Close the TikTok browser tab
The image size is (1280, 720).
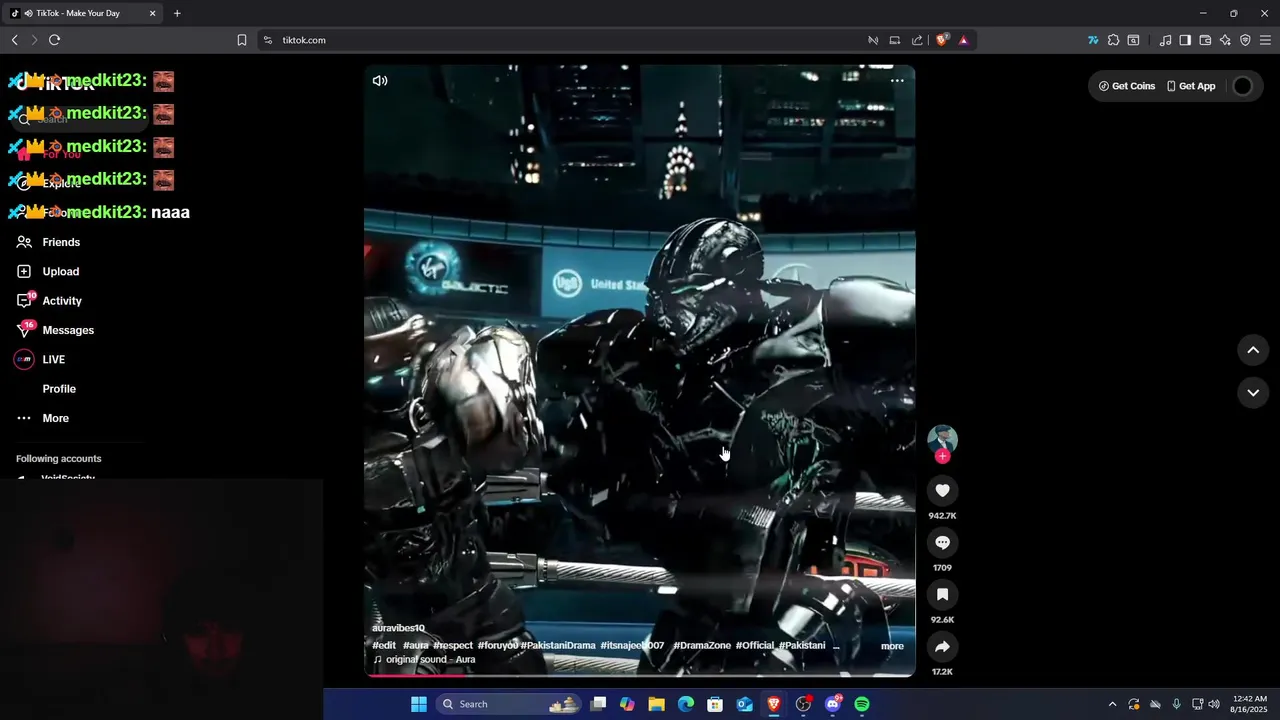pyautogui.click(x=153, y=13)
